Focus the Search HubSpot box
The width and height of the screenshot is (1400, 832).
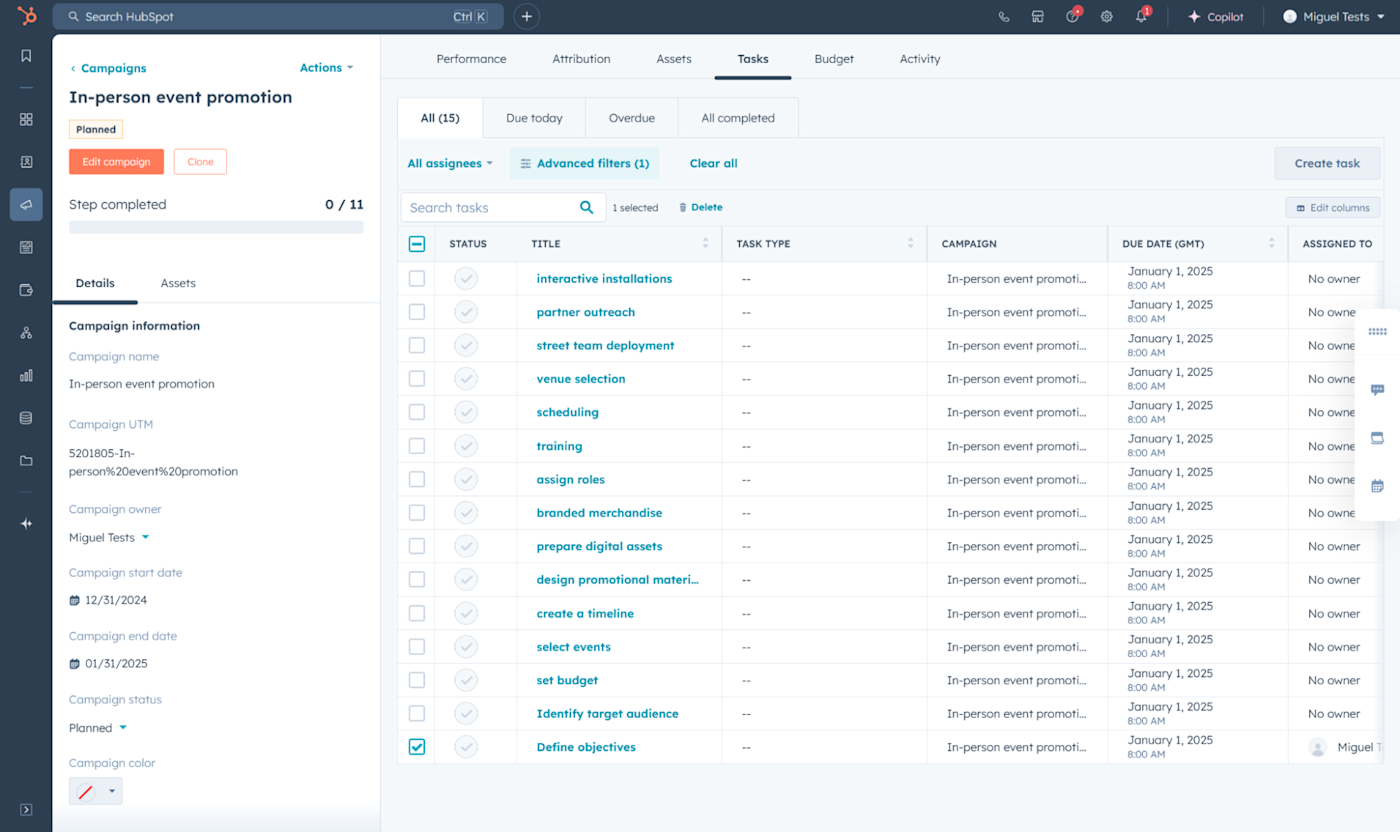(x=278, y=16)
